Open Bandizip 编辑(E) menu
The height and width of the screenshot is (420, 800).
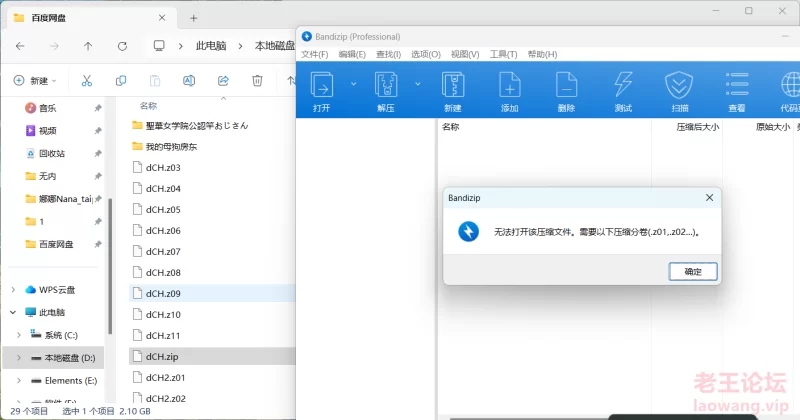[x=352, y=54]
